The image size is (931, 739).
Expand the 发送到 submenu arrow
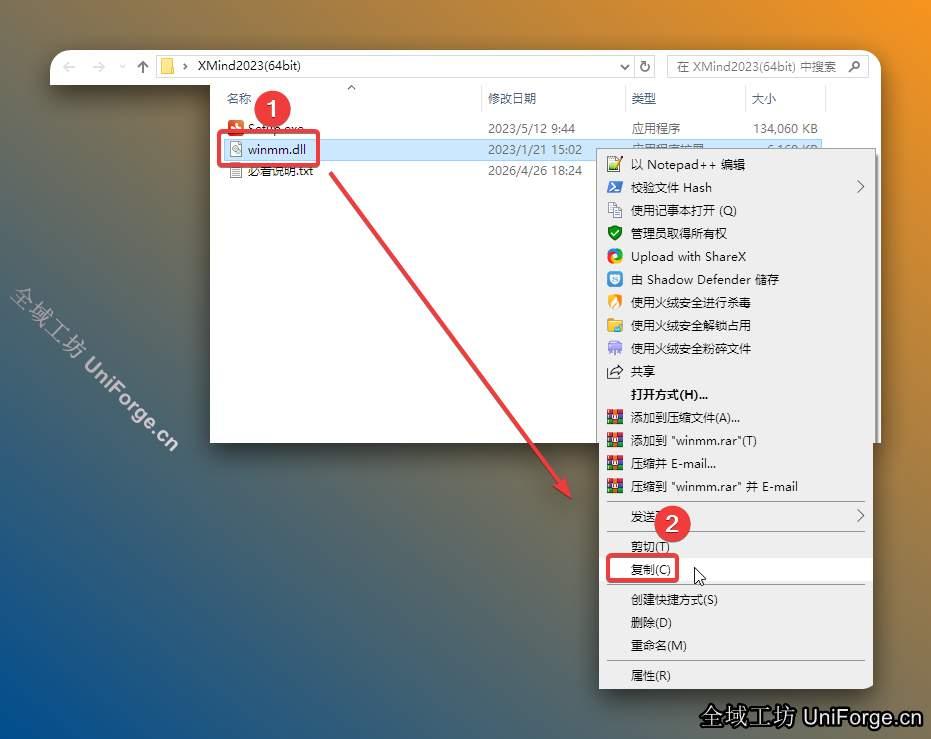pyautogui.click(x=860, y=516)
